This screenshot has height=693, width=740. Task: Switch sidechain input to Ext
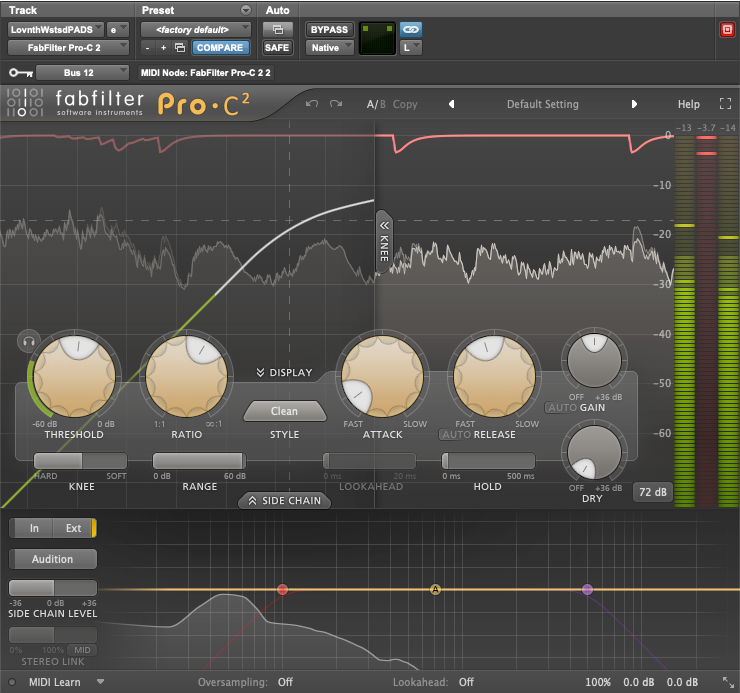click(x=73, y=528)
